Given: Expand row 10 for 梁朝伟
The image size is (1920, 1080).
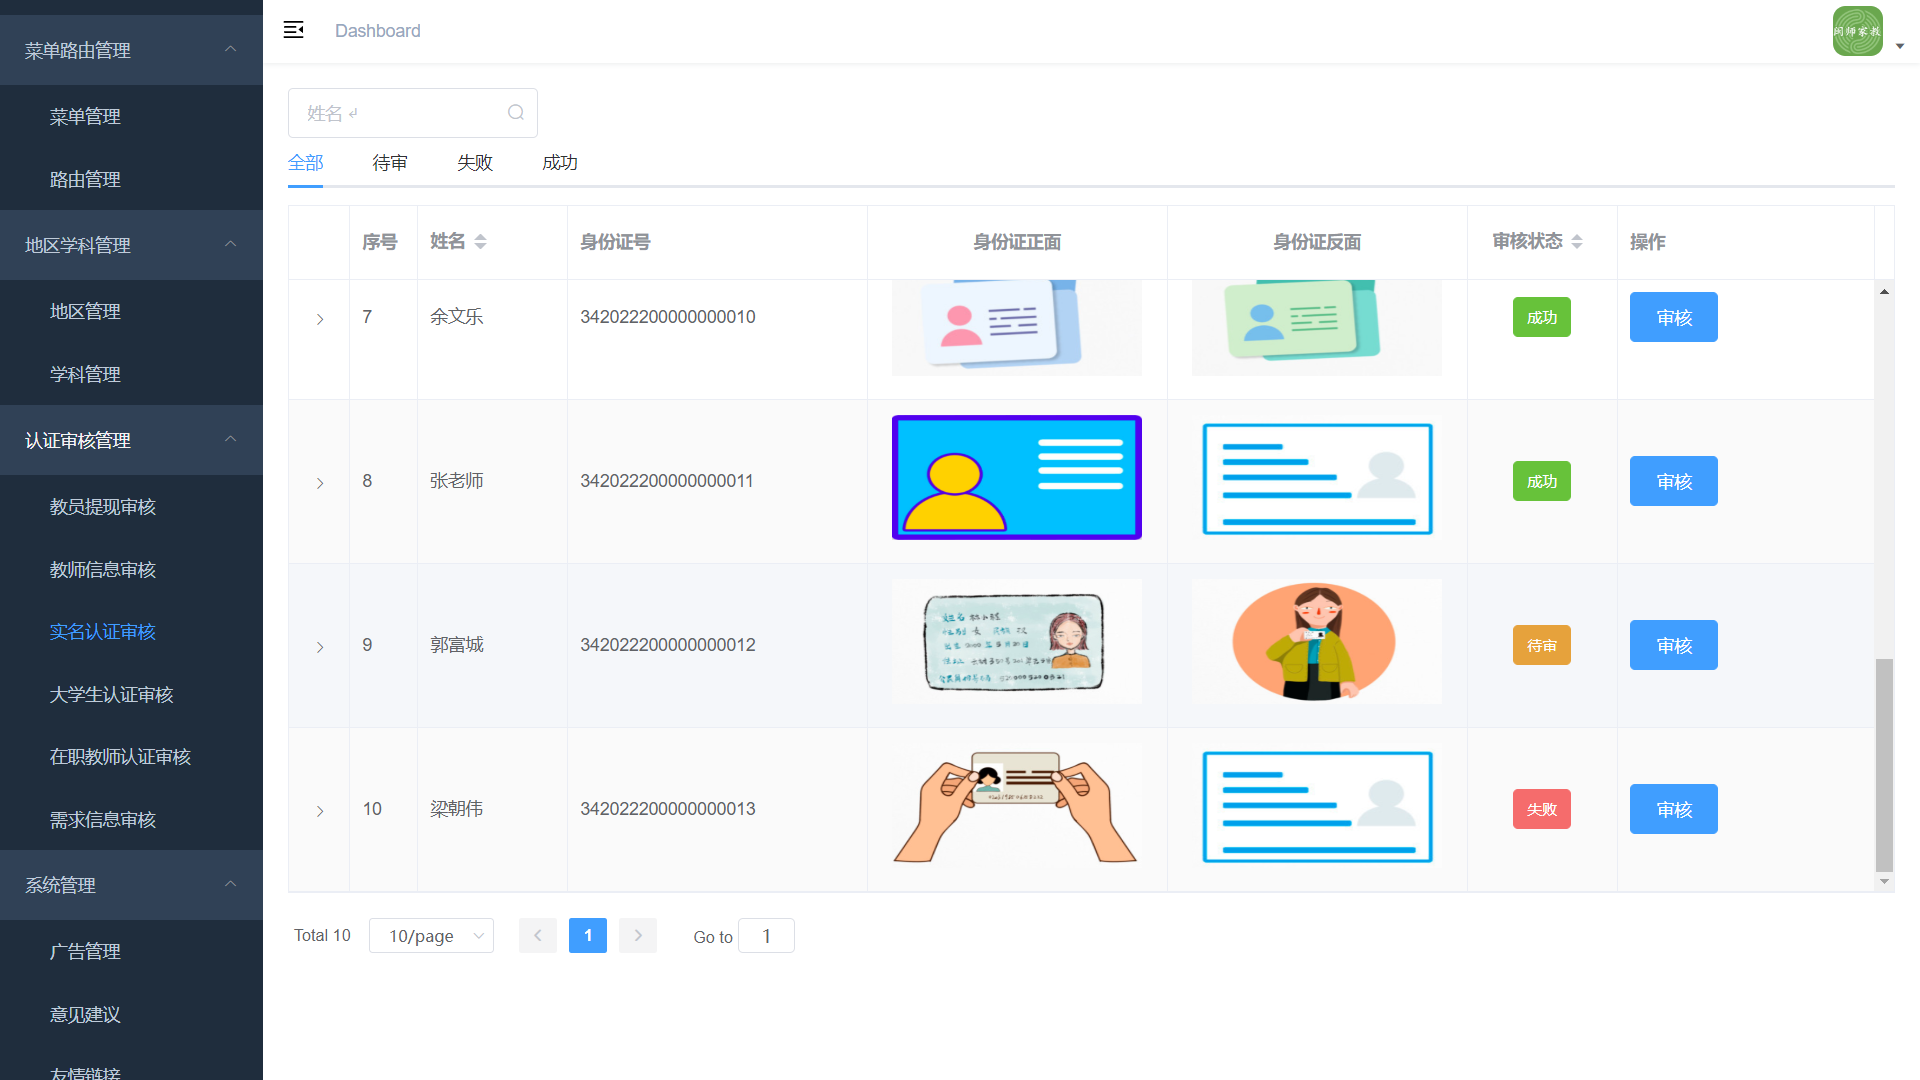Looking at the screenshot, I should (x=320, y=810).
